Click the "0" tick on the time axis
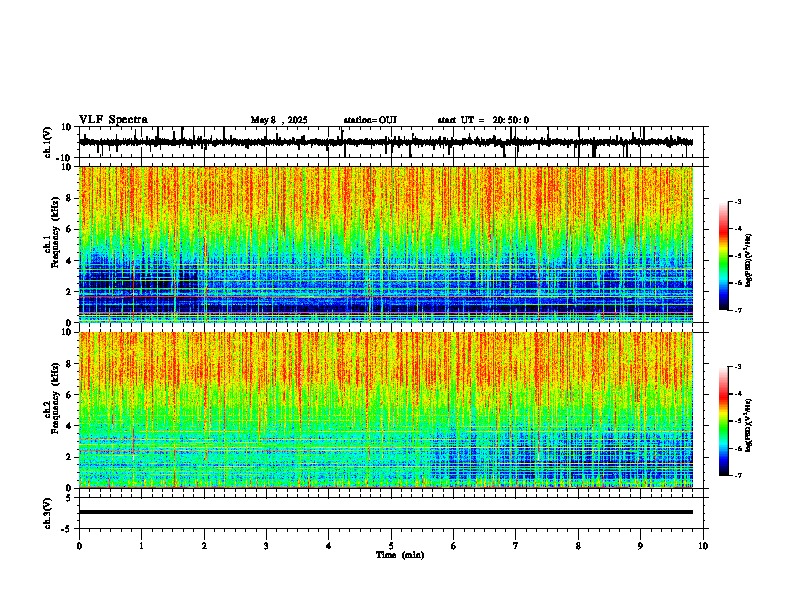The height and width of the screenshot is (612, 792). click(x=79, y=546)
